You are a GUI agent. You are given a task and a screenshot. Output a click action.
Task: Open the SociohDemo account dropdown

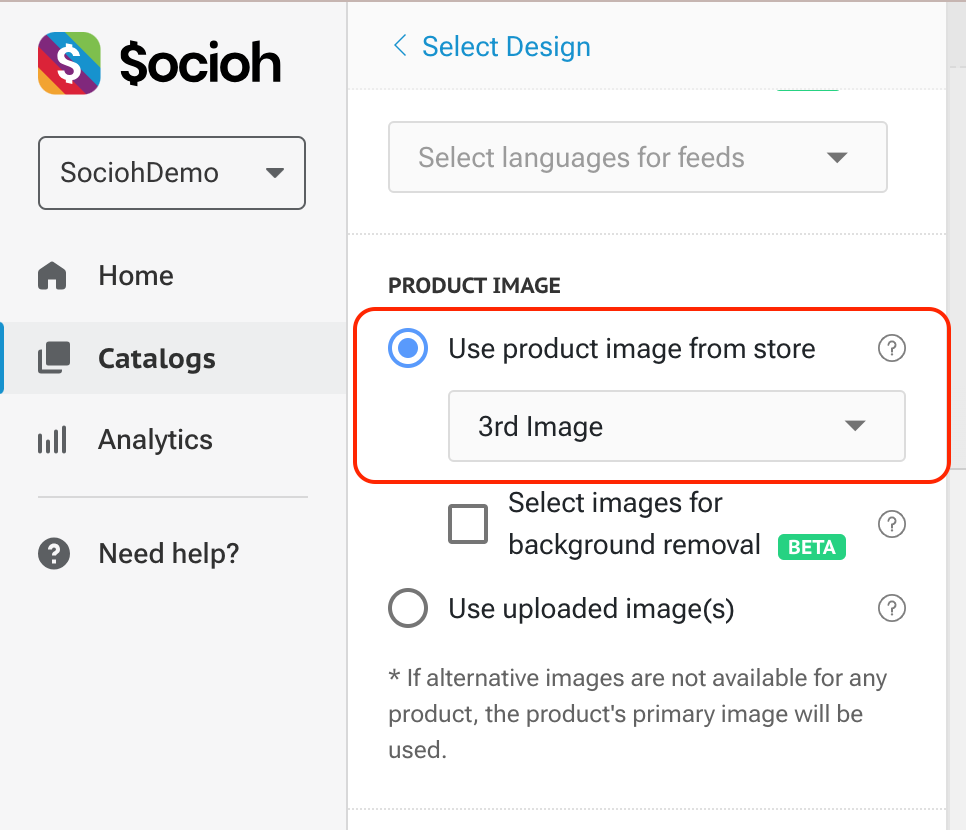point(171,173)
